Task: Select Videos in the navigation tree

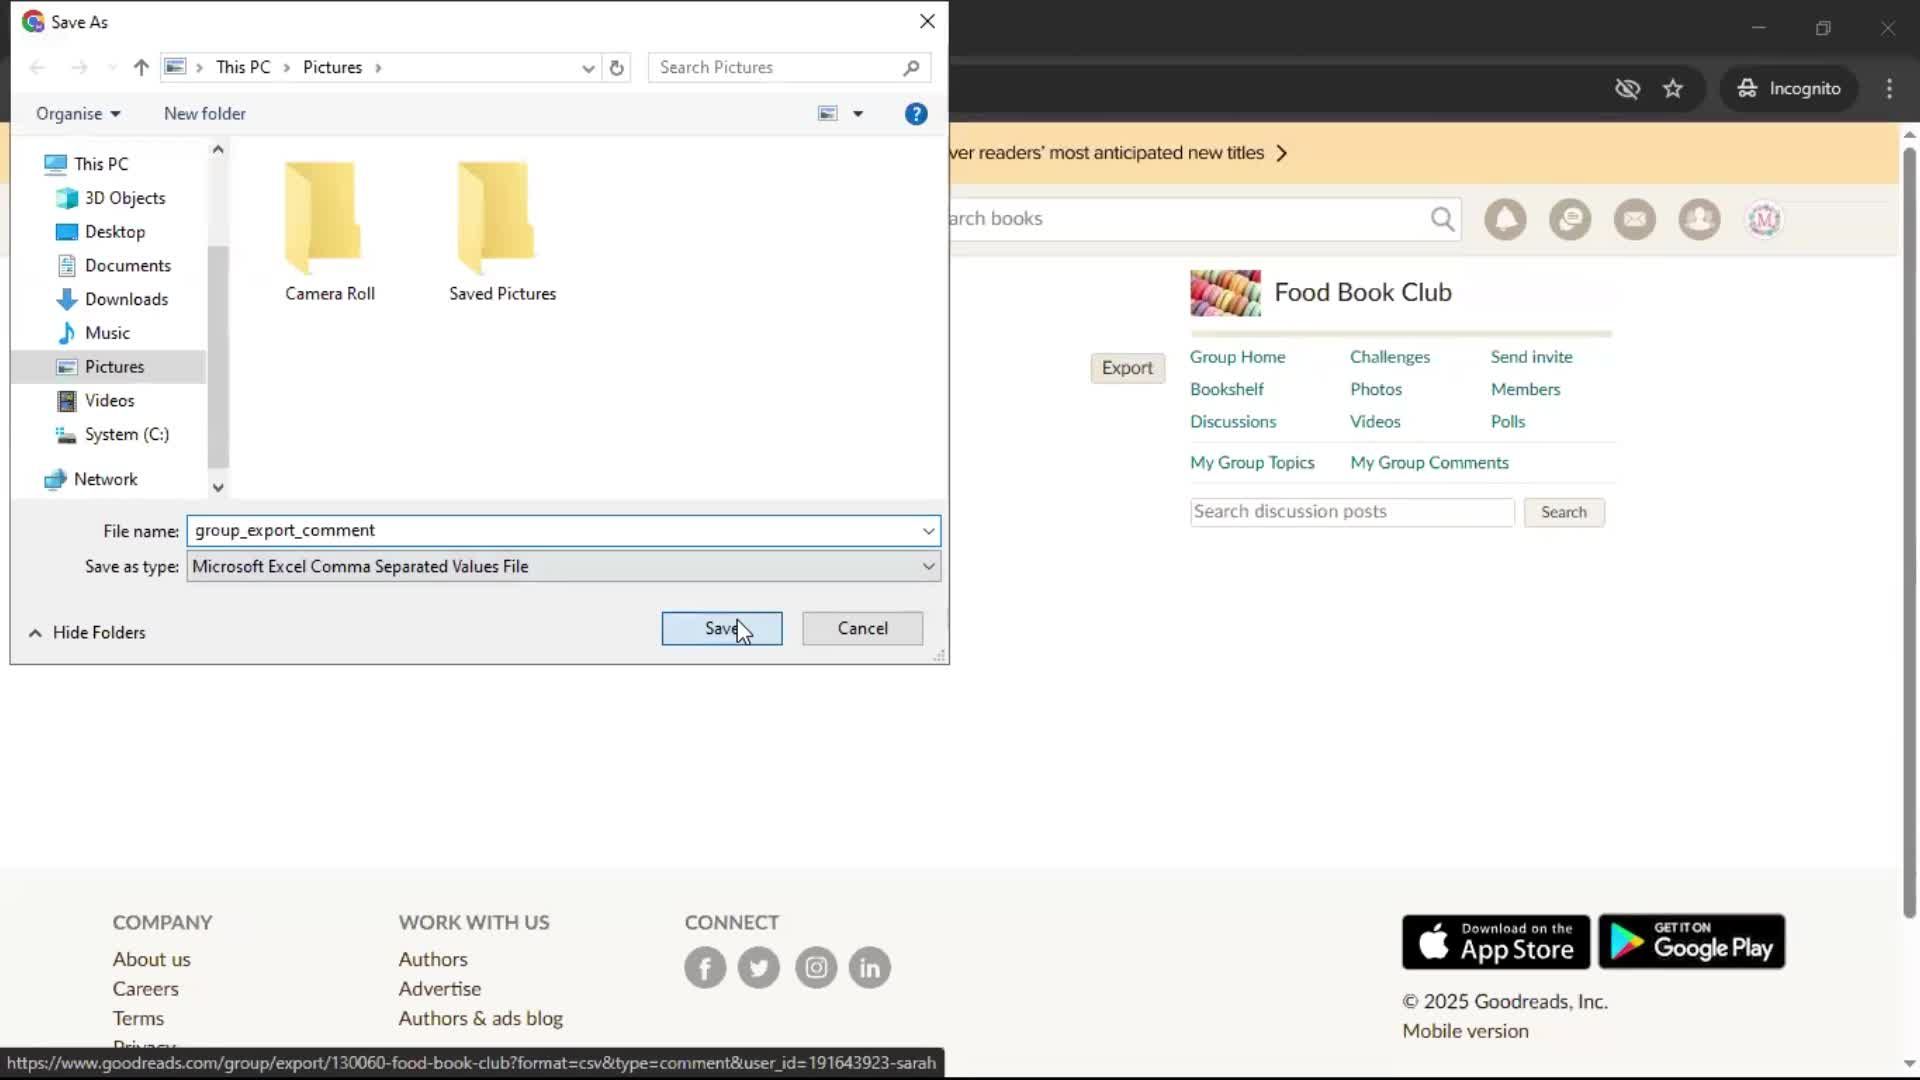Action: point(109,400)
